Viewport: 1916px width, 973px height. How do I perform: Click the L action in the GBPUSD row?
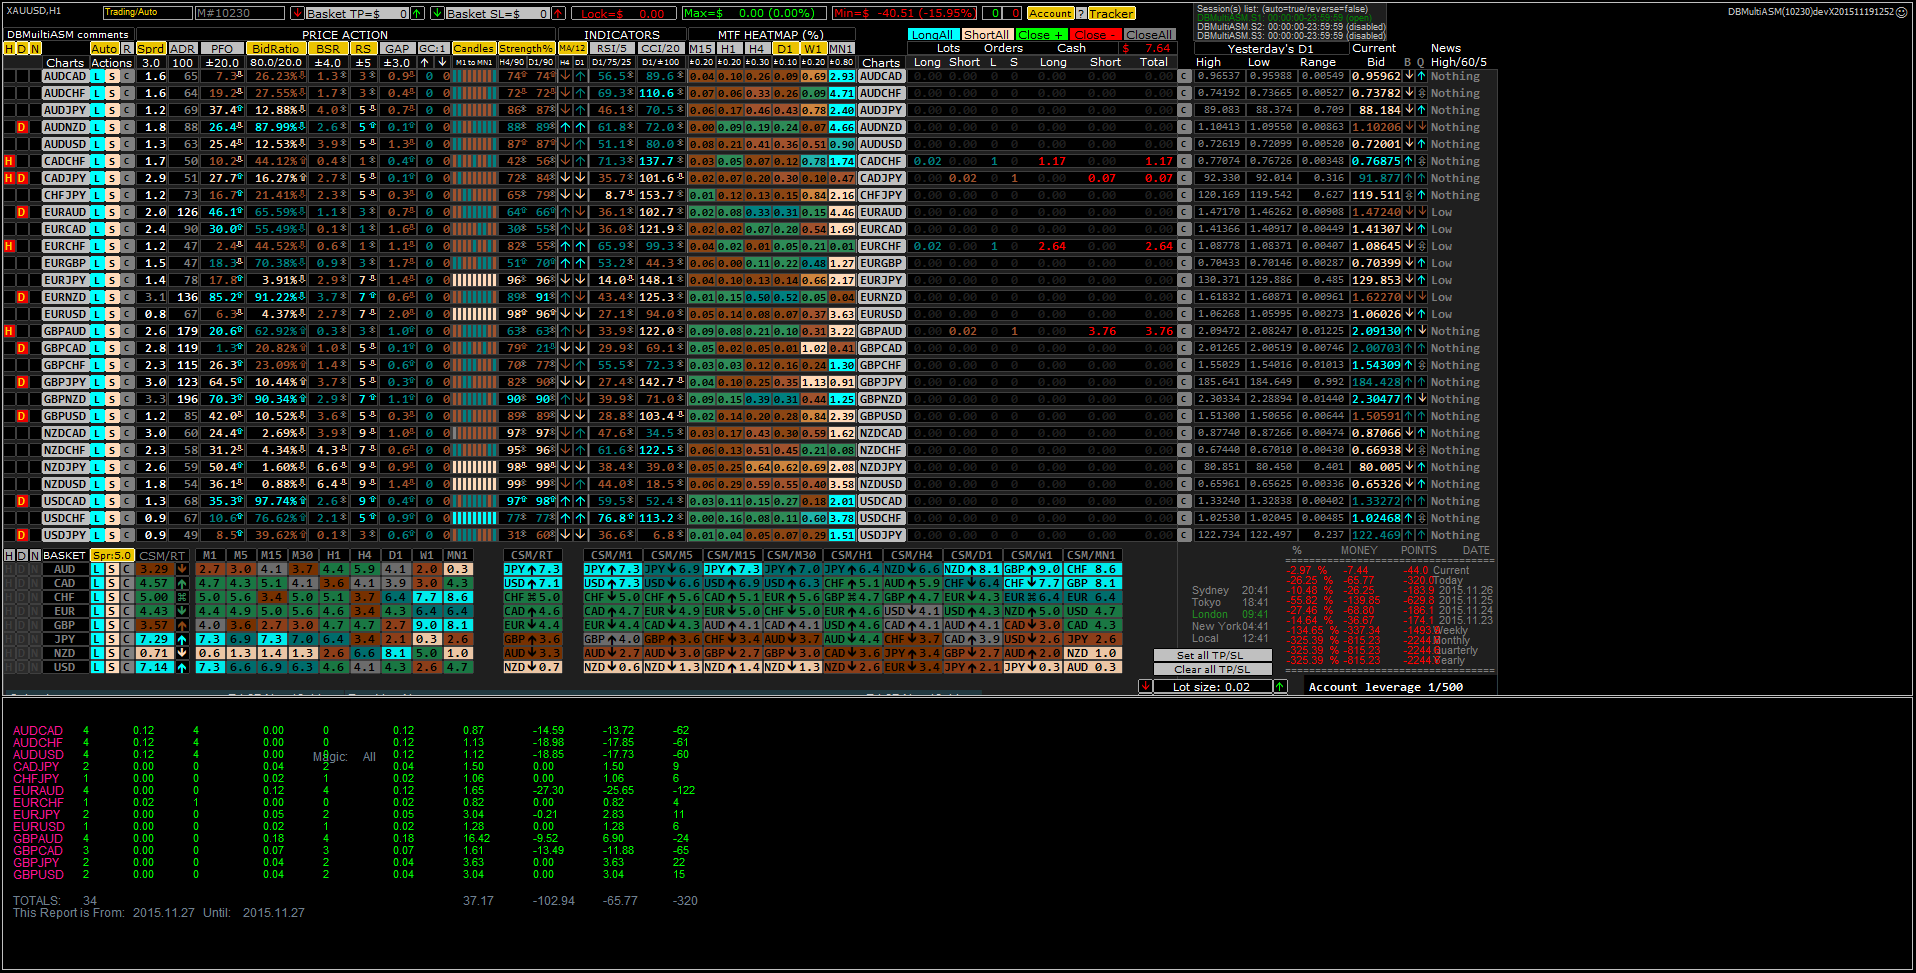coord(97,416)
